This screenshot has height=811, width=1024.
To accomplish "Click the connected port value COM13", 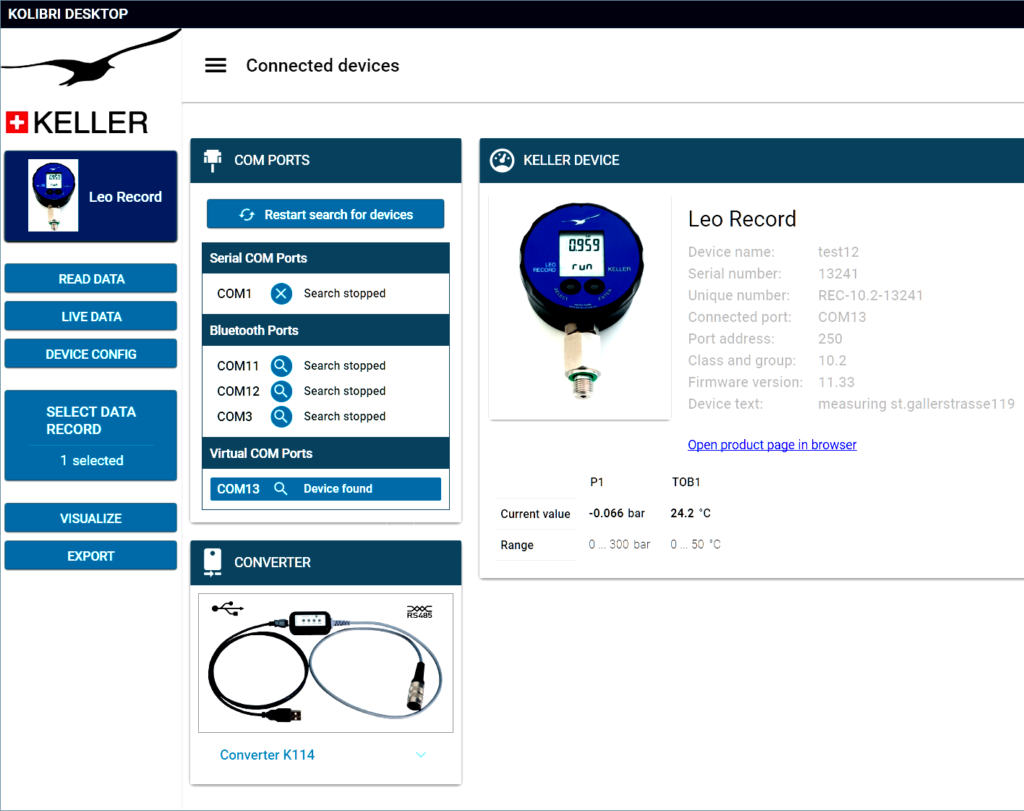I will [842, 317].
